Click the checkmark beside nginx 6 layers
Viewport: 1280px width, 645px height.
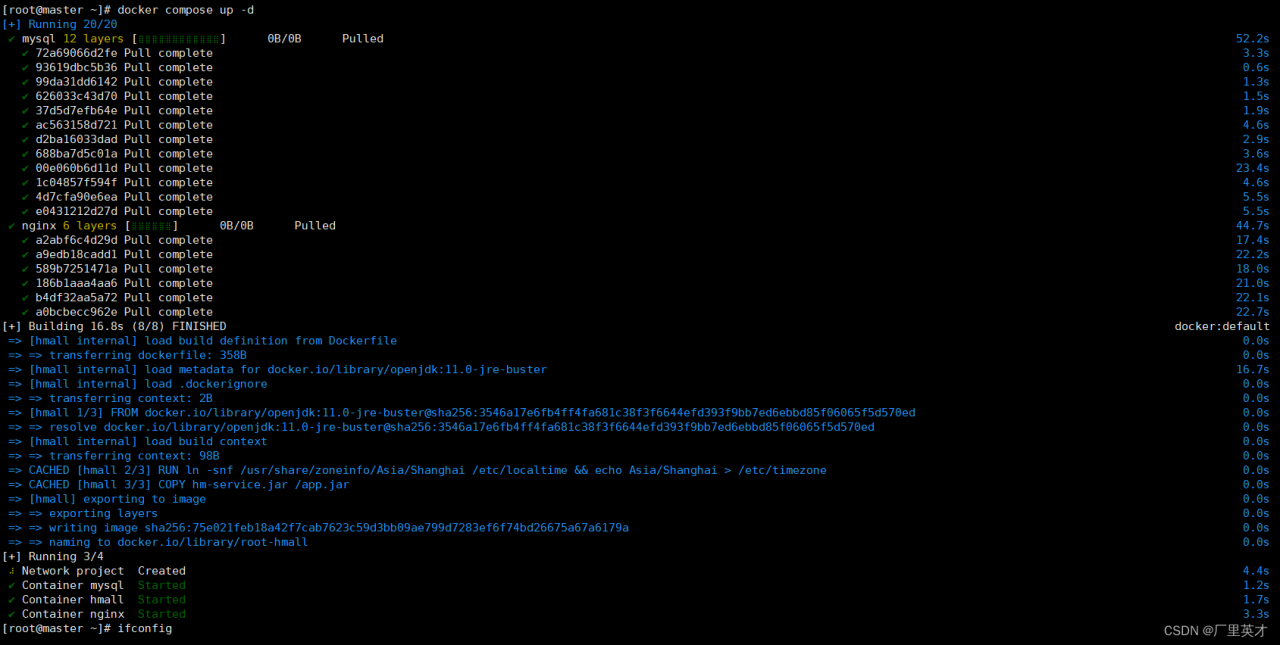[11, 226]
